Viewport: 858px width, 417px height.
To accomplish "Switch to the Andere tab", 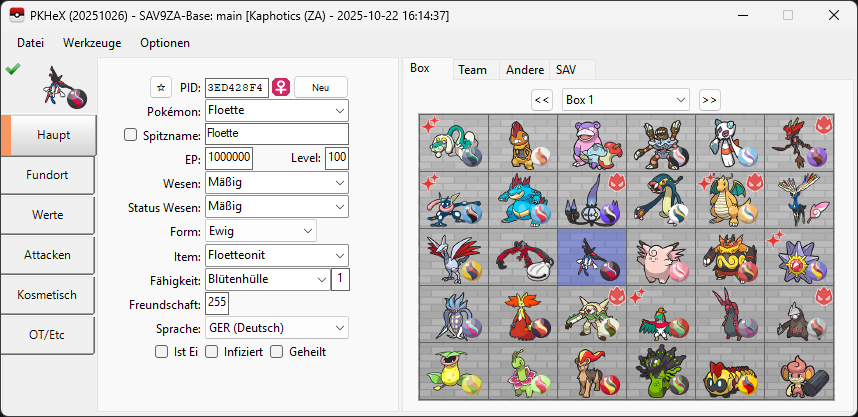I will [x=525, y=70].
